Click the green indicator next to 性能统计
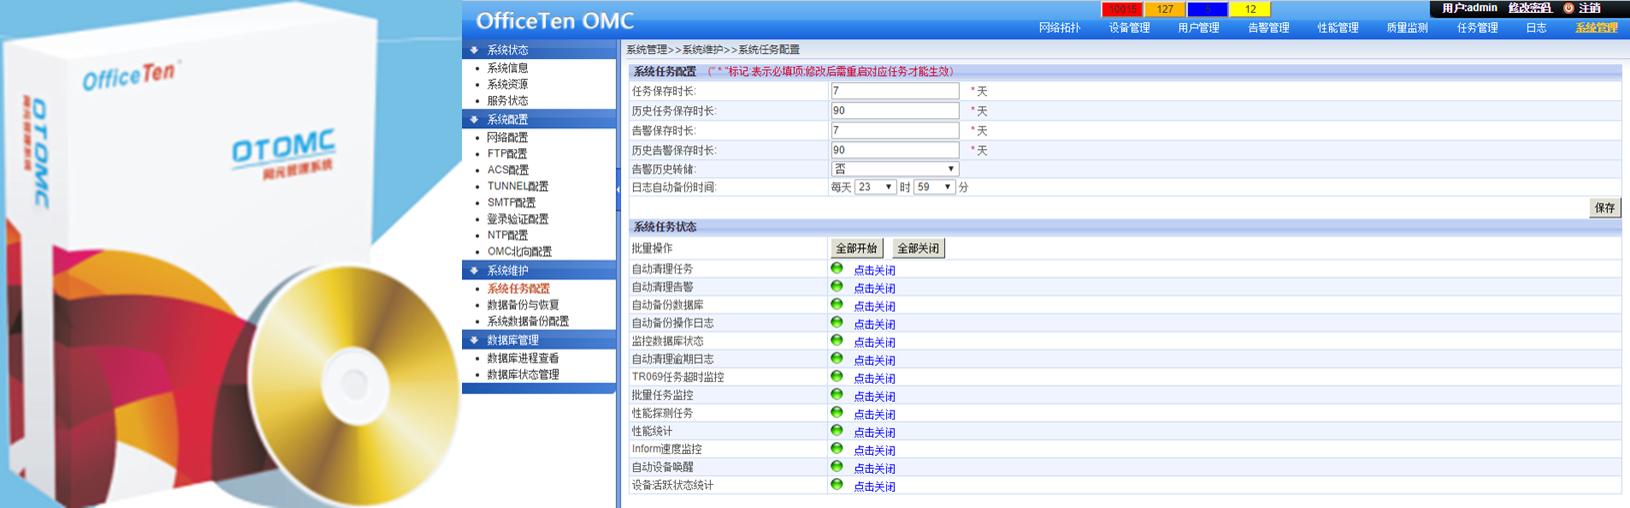The width and height of the screenshot is (1630, 508). (837, 430)
